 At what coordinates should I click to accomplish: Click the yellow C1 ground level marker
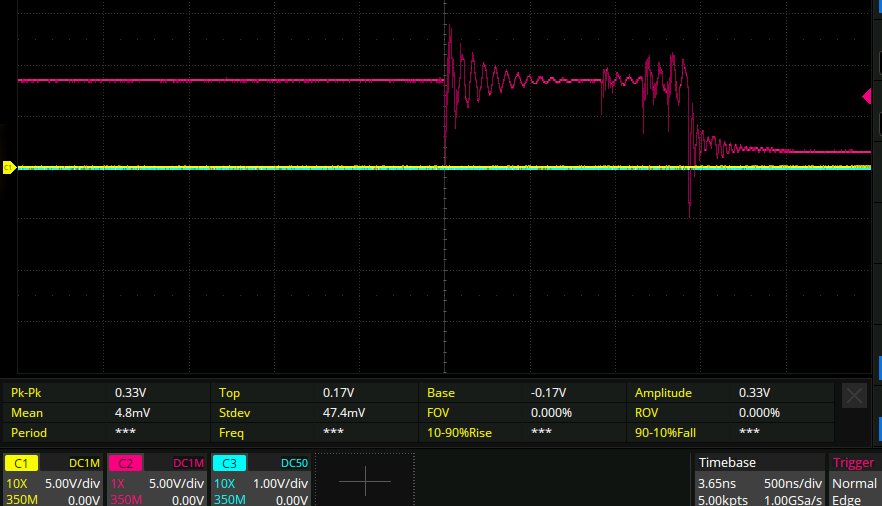tap(9, 167)
